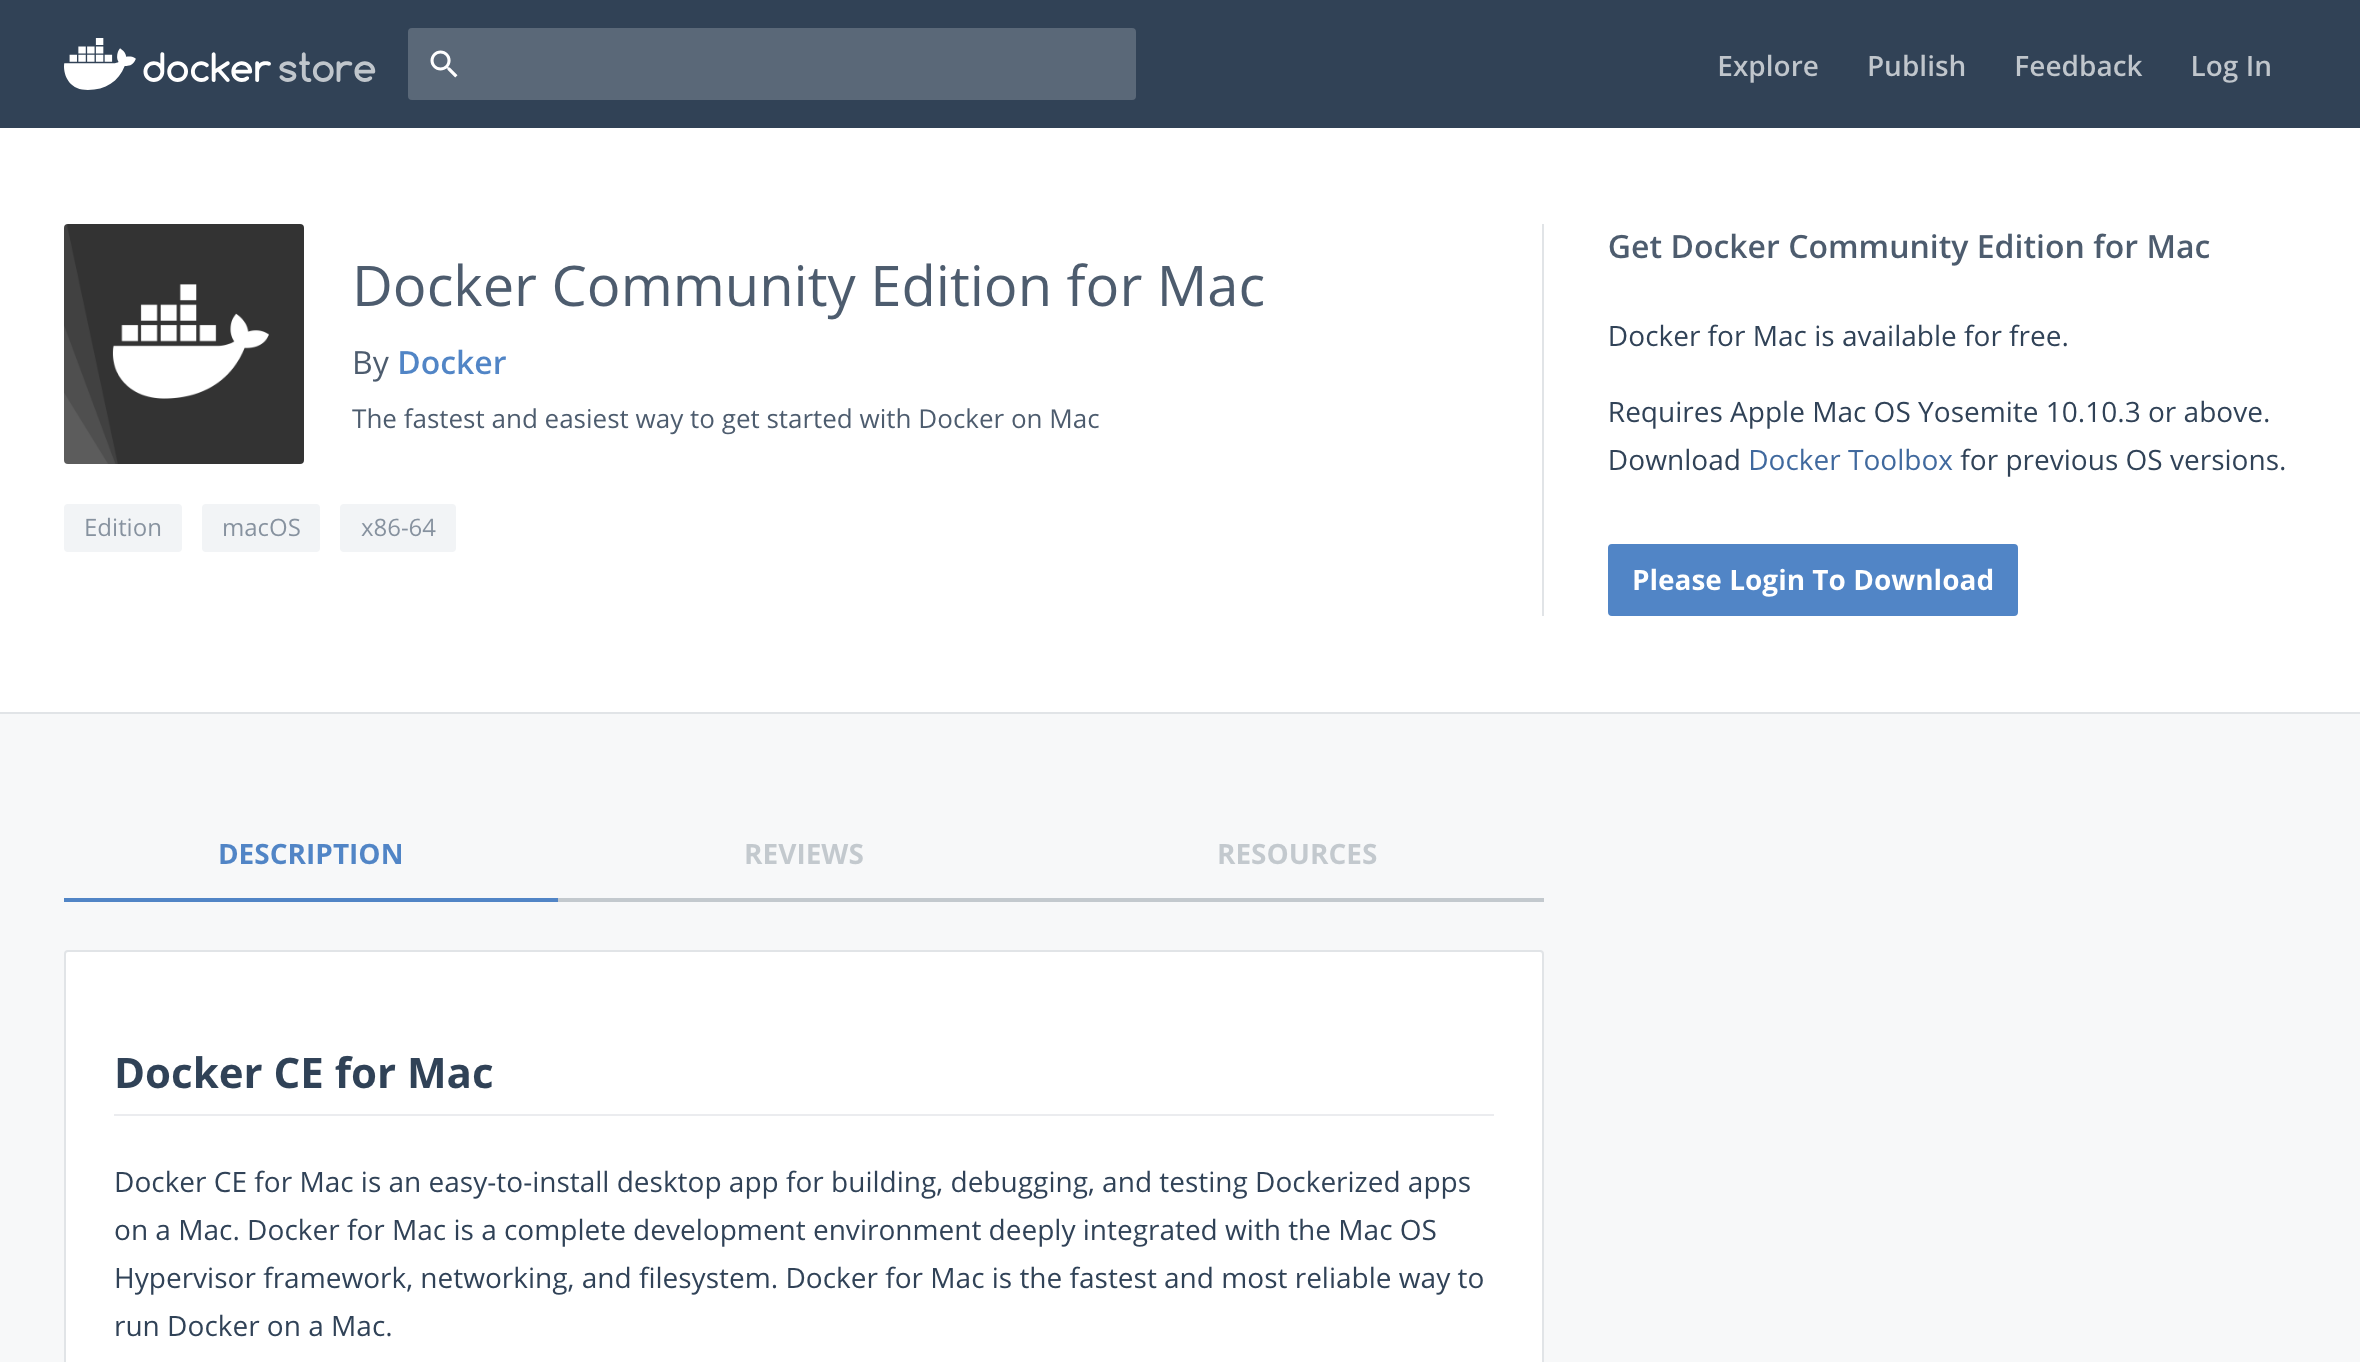This screenshot has height=1362, width=2360.
Task: Click Please Login To Download button
Action: [1812, 580]
